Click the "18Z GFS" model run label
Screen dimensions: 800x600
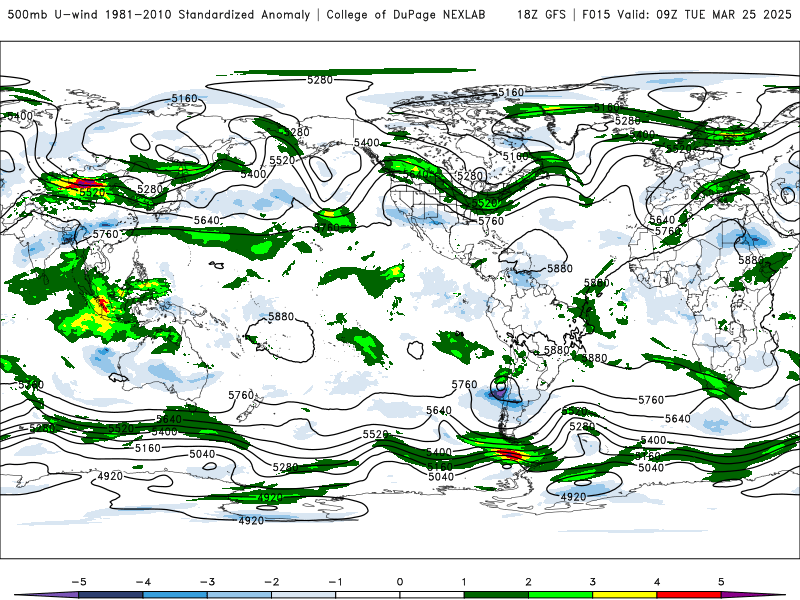(541, 15)
